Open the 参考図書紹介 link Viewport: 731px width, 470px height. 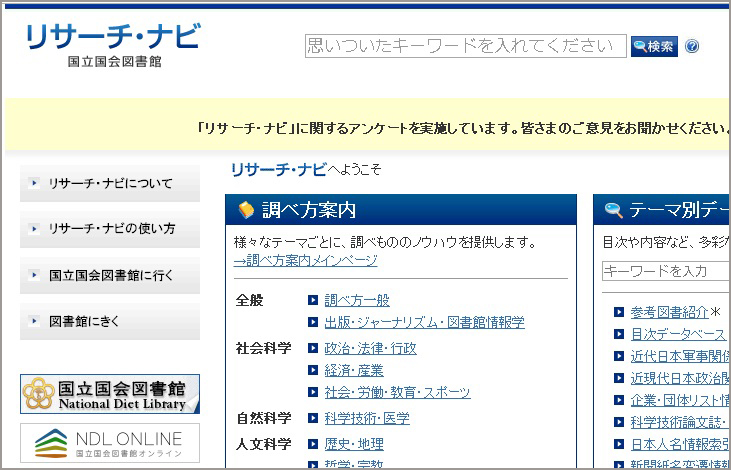click(x=669, y=312)
